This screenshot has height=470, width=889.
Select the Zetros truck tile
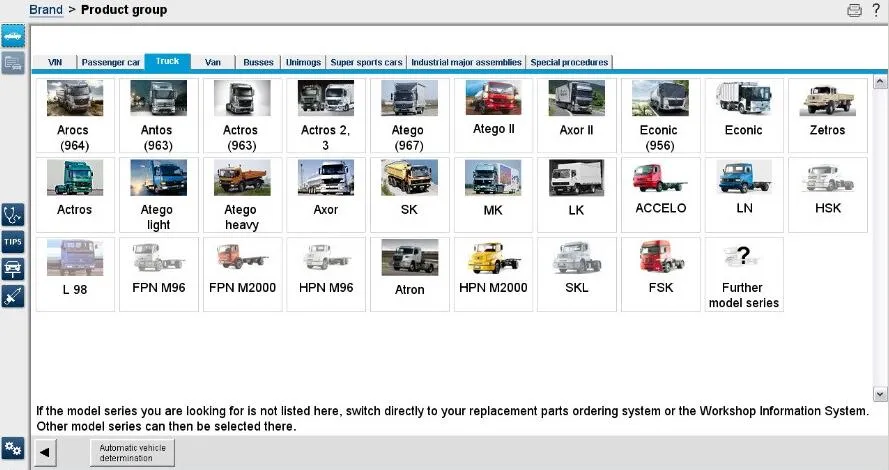(828, 116)
